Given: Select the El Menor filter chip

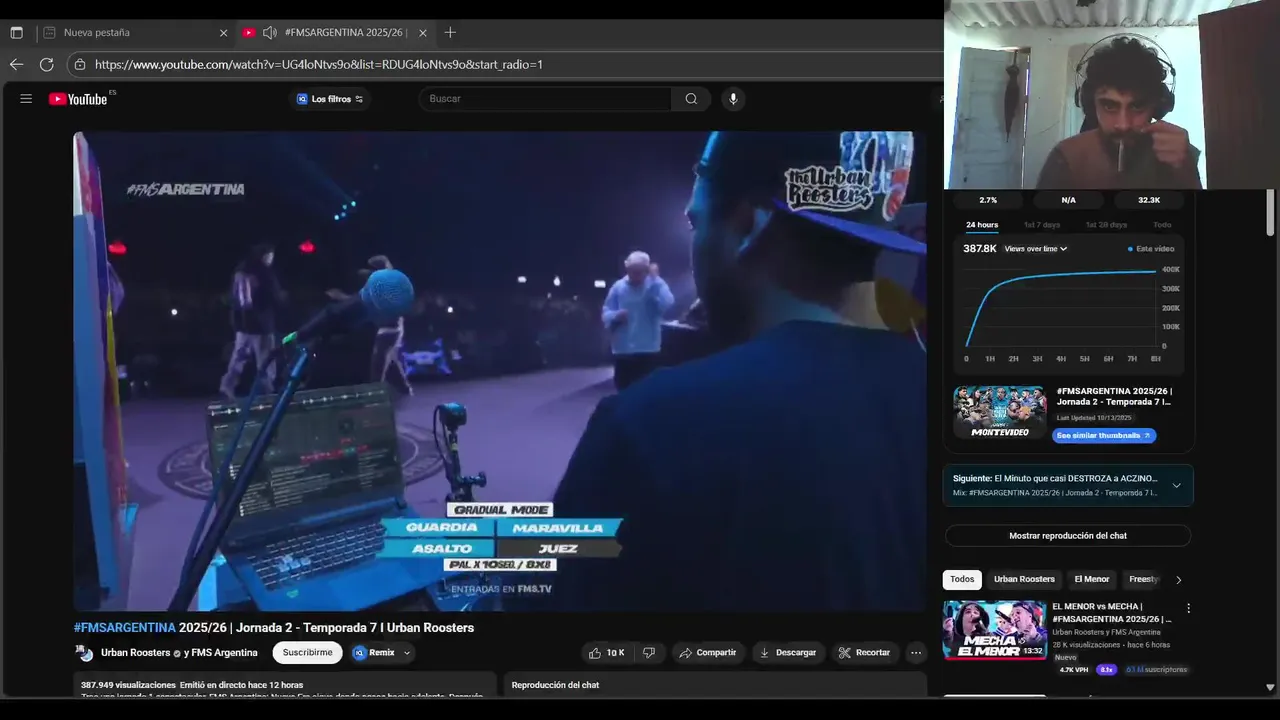Looking at the screenshot, I should 1092,580.
